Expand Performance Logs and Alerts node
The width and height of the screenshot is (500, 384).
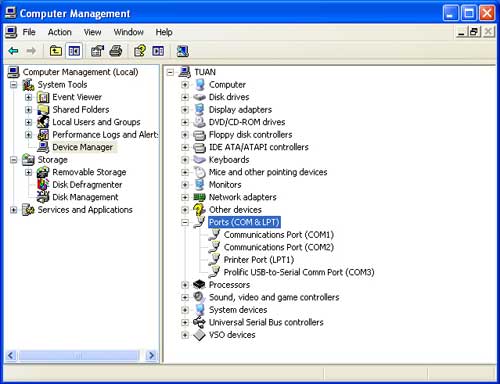[29, 135]
